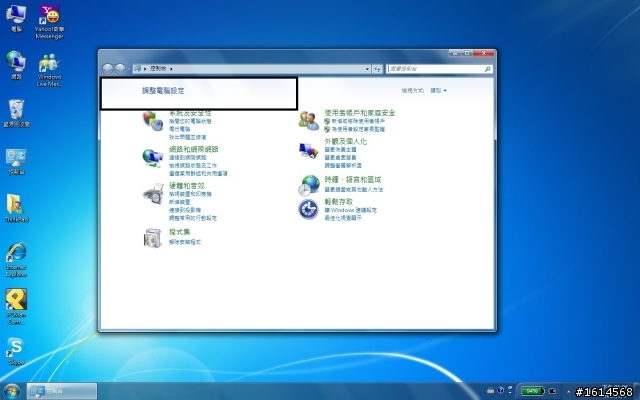The width and height of the screenshot is (640, 400).
Task: Click the Back navigation button
Action: coord(108,69)
